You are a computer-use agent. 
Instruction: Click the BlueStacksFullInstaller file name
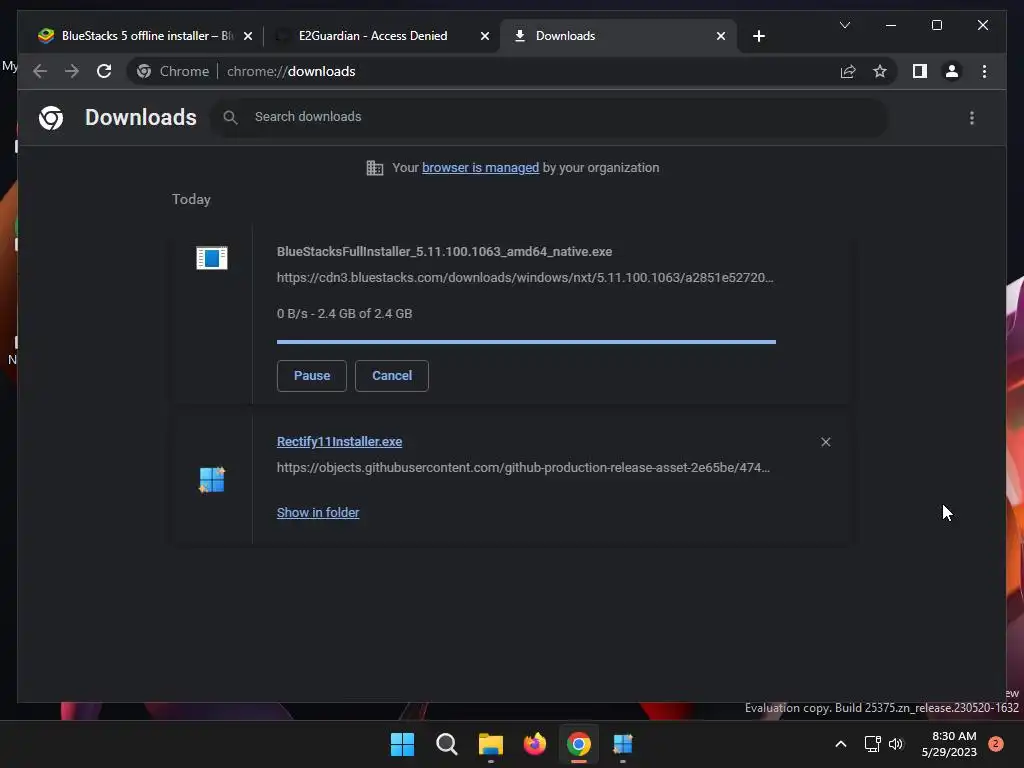click(x=444, y=251)
